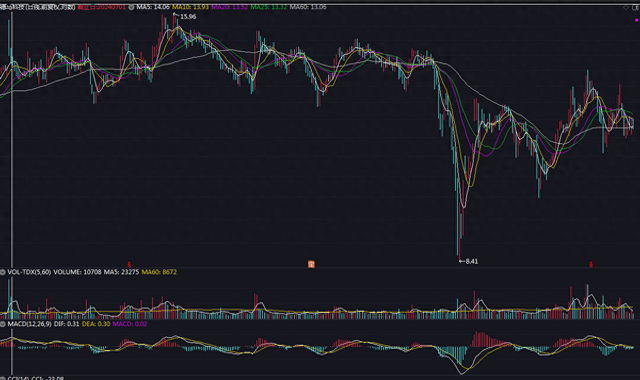Screen dimensions: 640x380
Task: Select the MA60 label in header
Action: coord(308,7)
